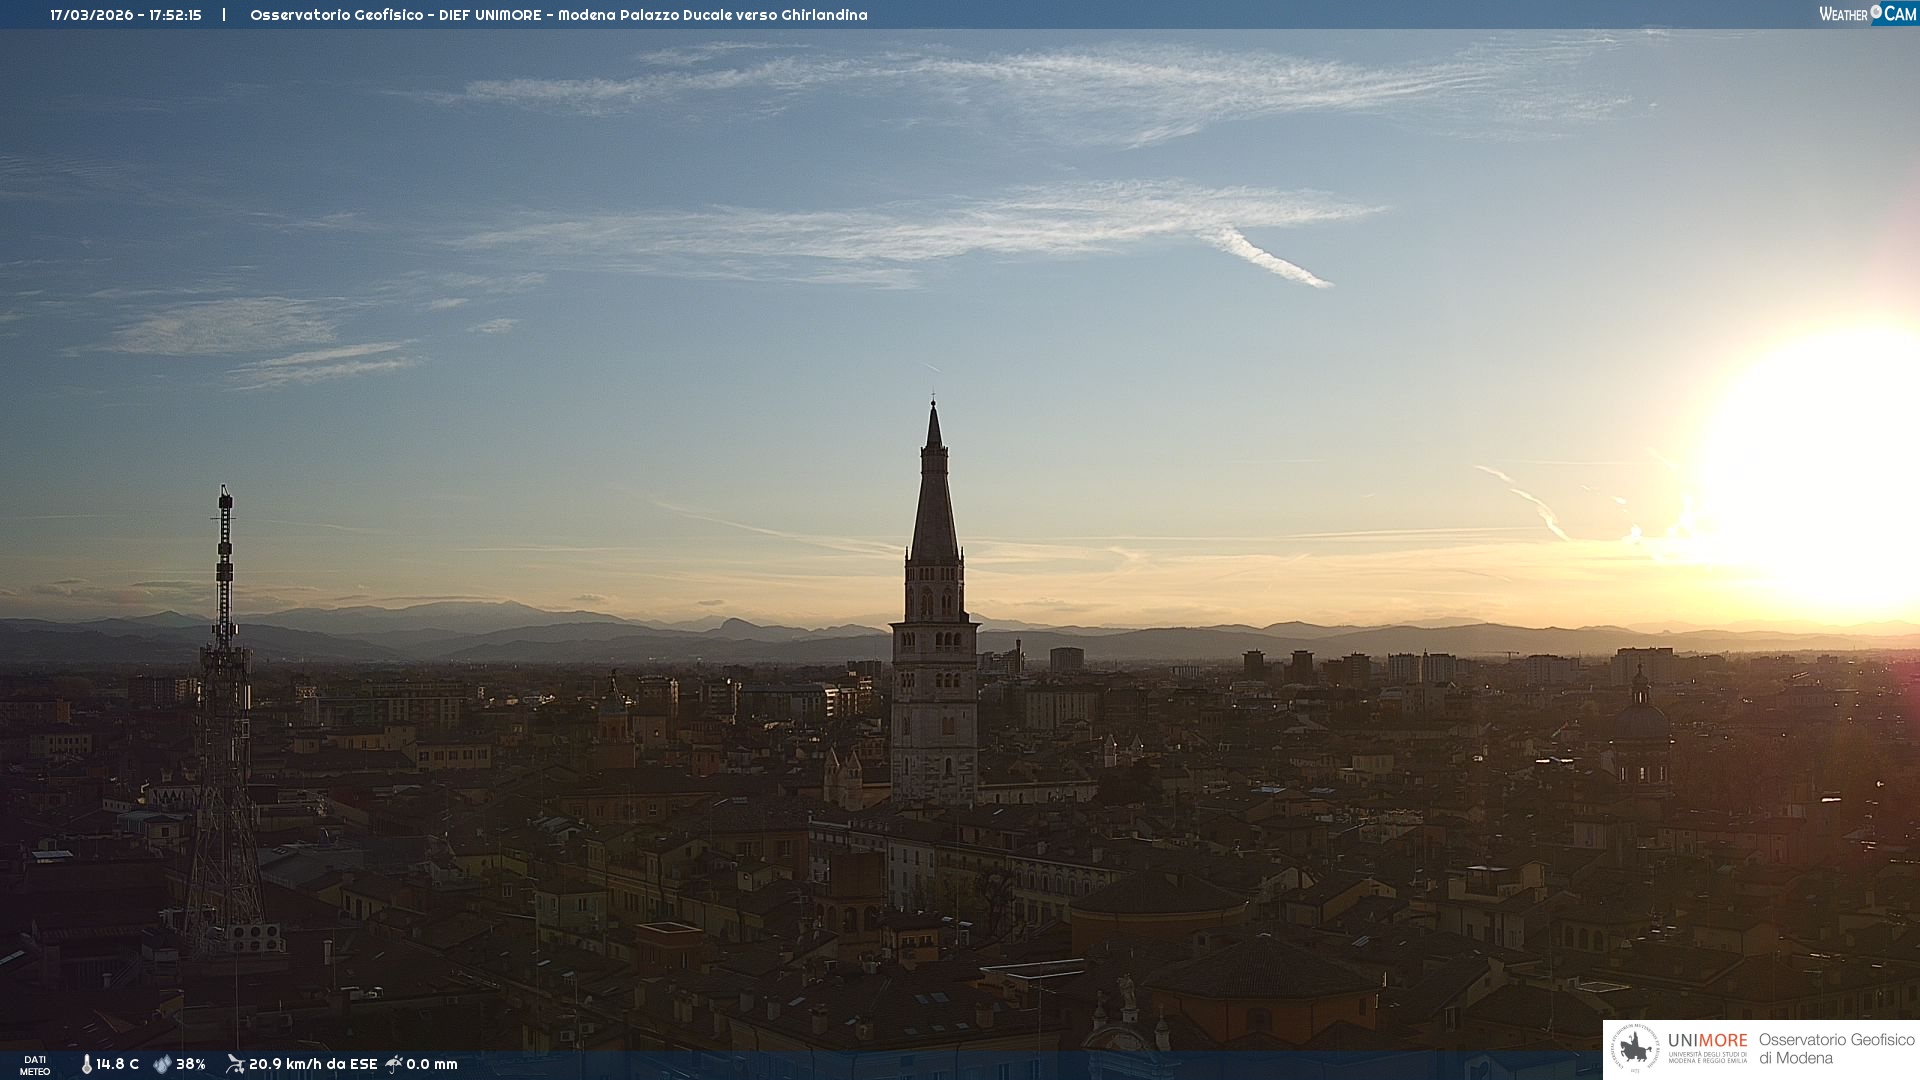The width and height of the screenshot is (1920, 1080).
Task: Click the UNIMORE horse-rider seal emblem
Action: point(1635,1048)
